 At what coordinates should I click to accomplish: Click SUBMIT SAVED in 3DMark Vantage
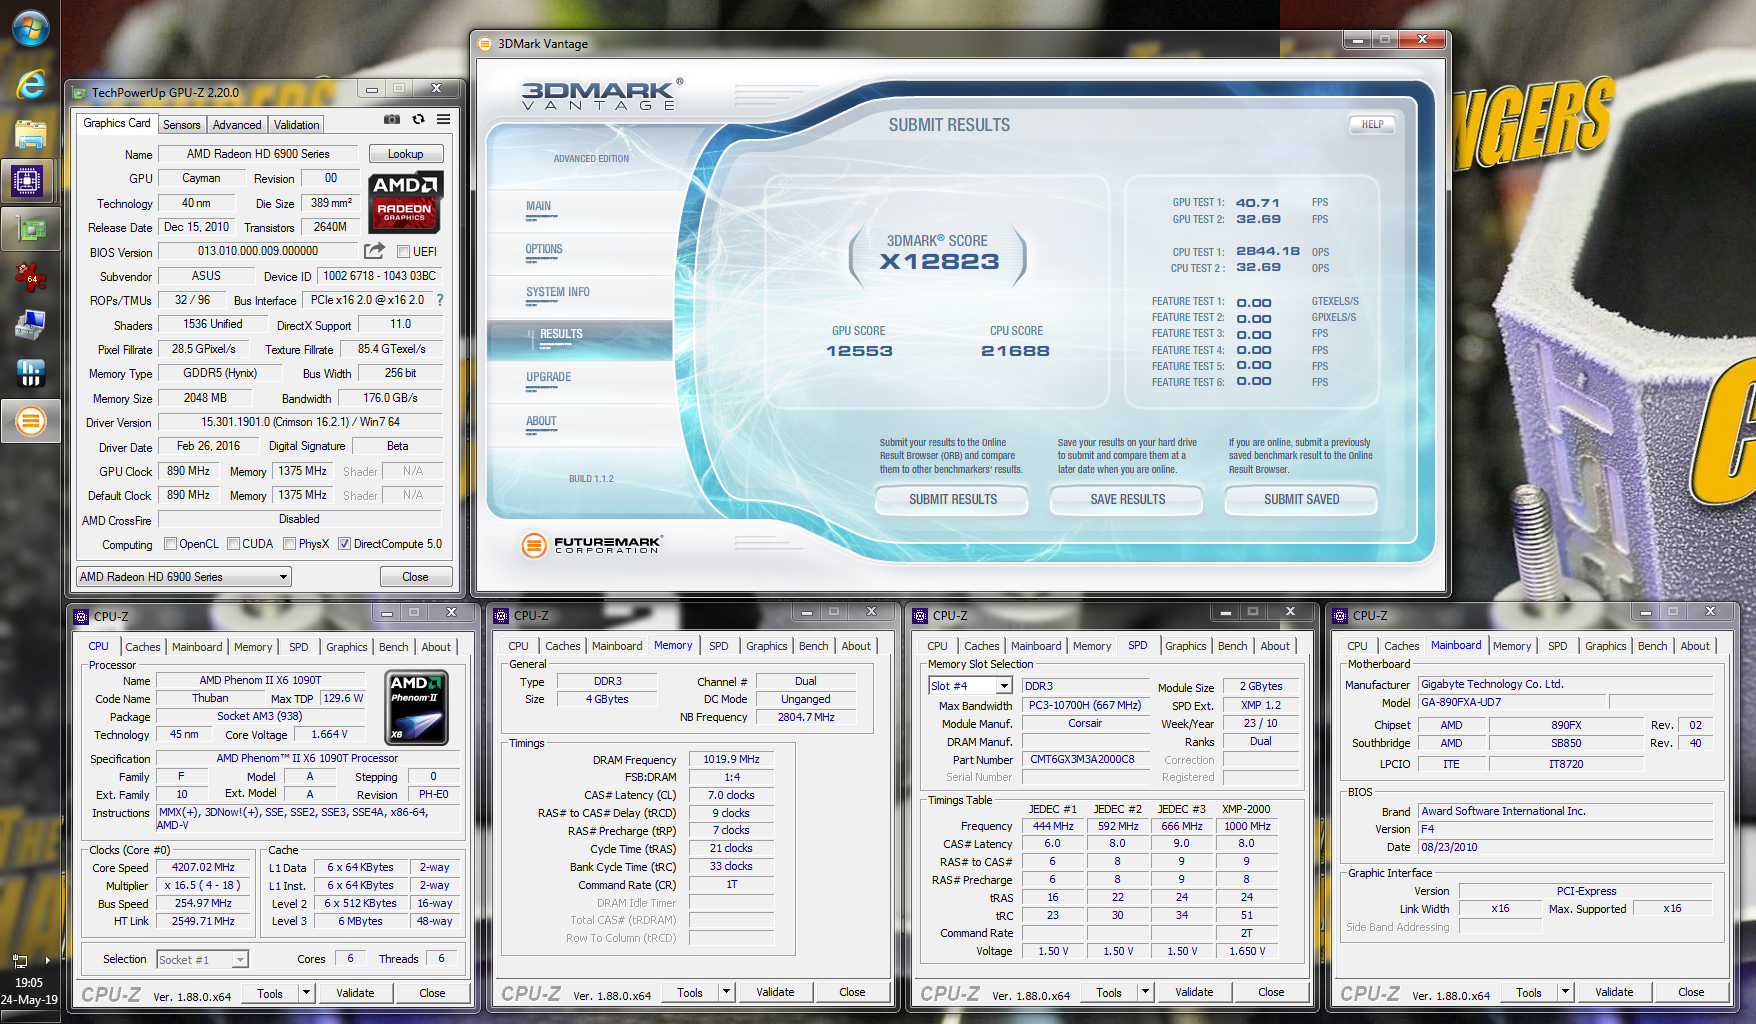tap(1302, 499)
